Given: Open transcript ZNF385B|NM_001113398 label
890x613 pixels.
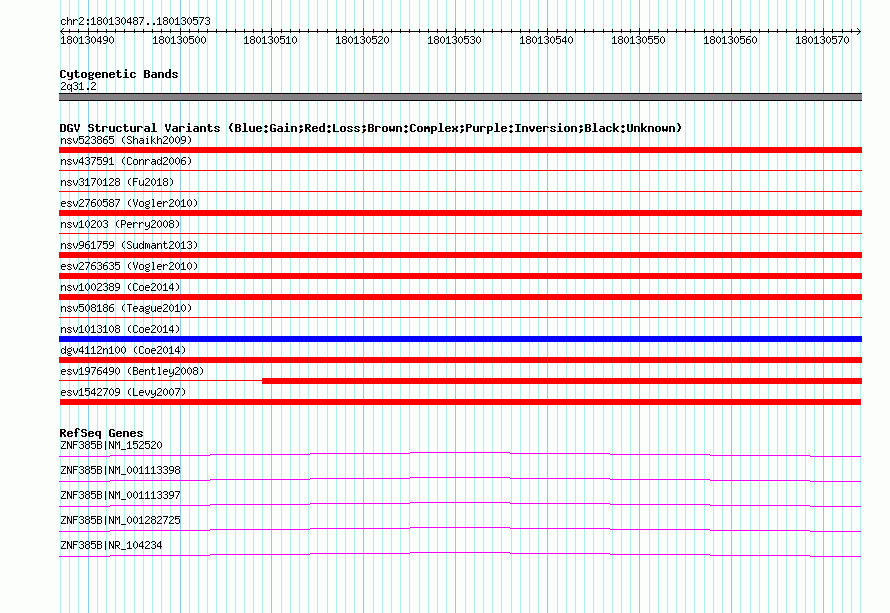Looking at the screenshot, I should pos(120,471).
